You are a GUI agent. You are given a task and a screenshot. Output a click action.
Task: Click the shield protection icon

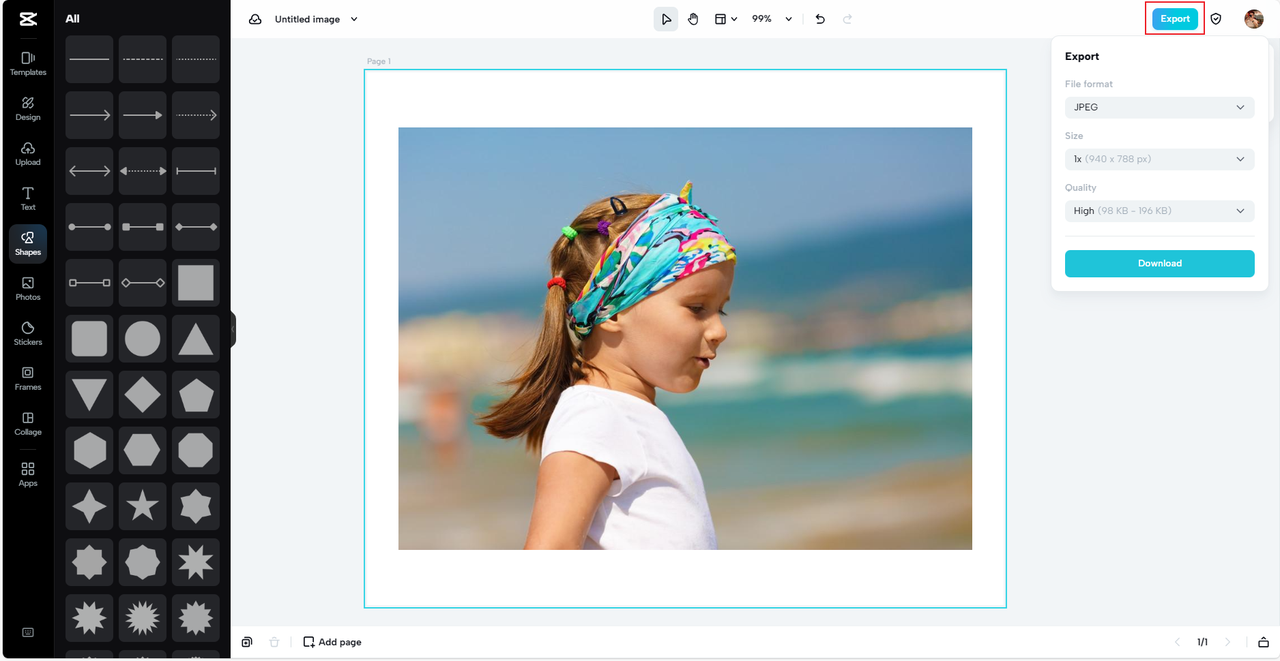coord(1216,19)
